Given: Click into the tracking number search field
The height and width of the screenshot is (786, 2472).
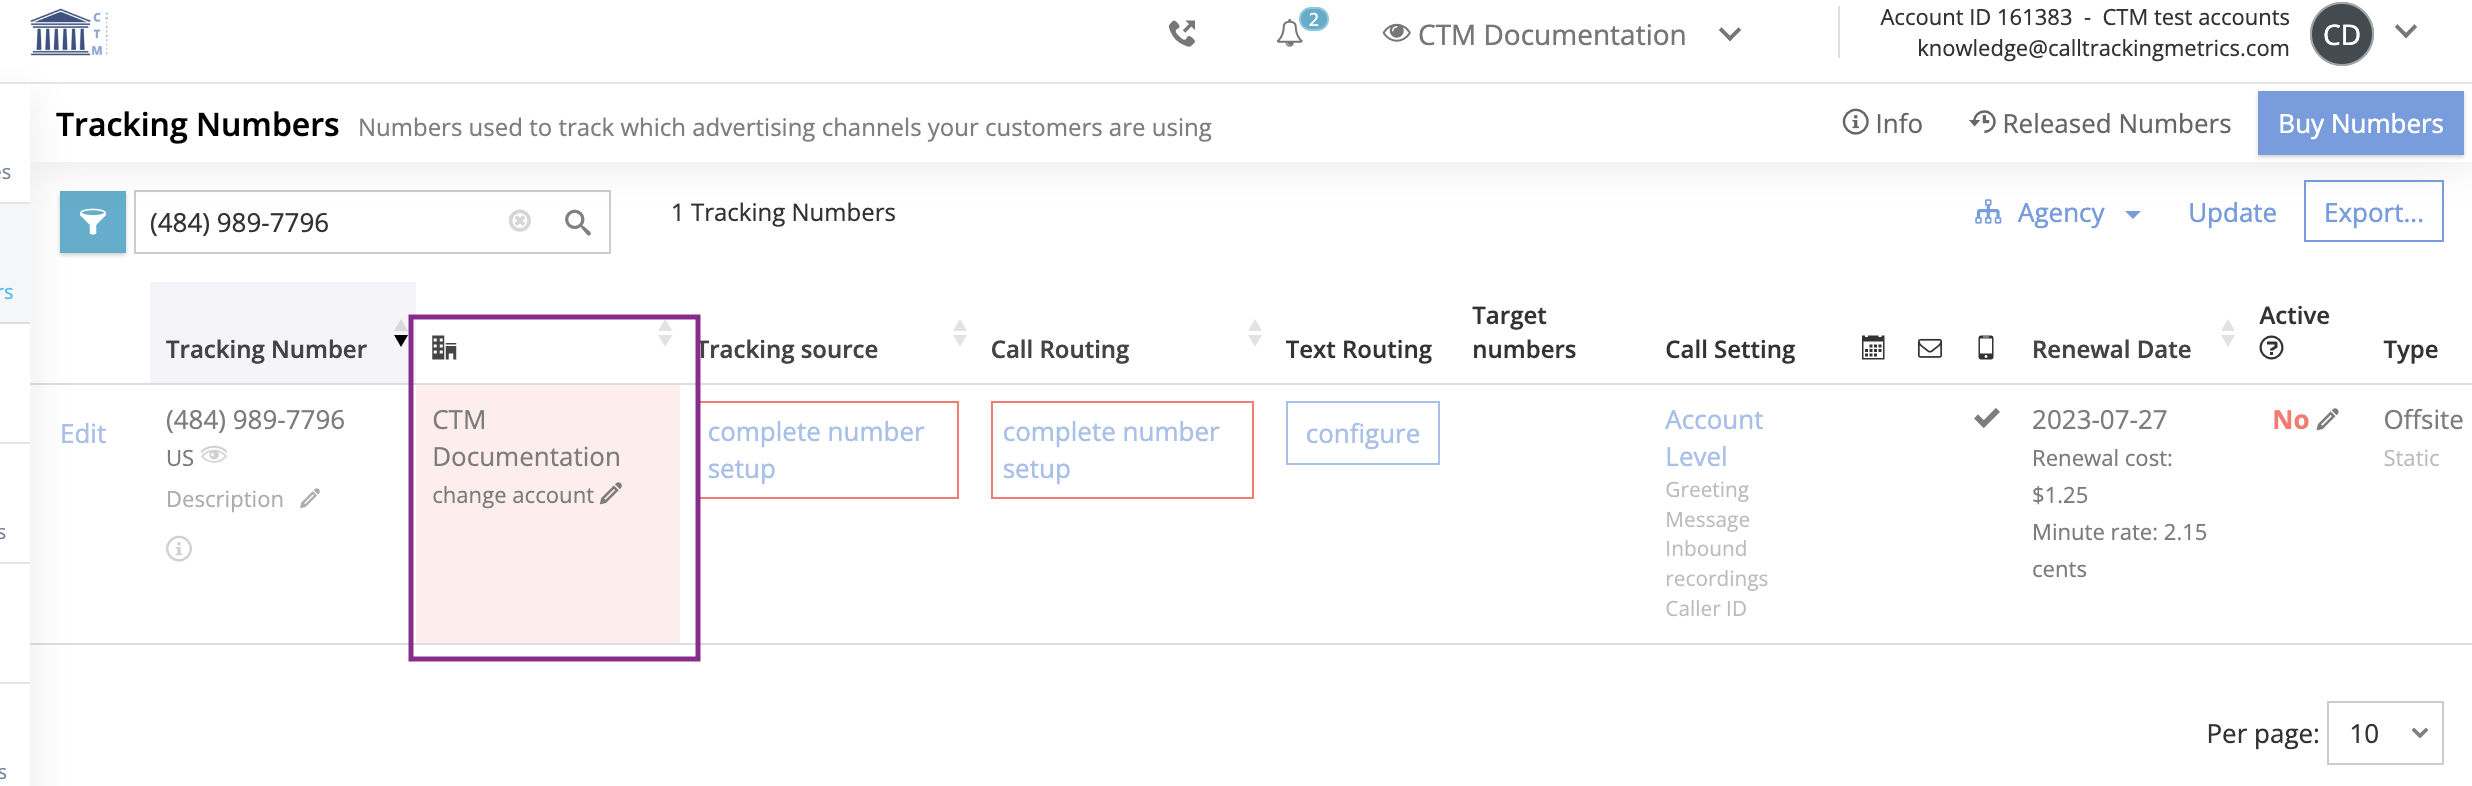Looking at the screenshot, I should coord(320,222).
